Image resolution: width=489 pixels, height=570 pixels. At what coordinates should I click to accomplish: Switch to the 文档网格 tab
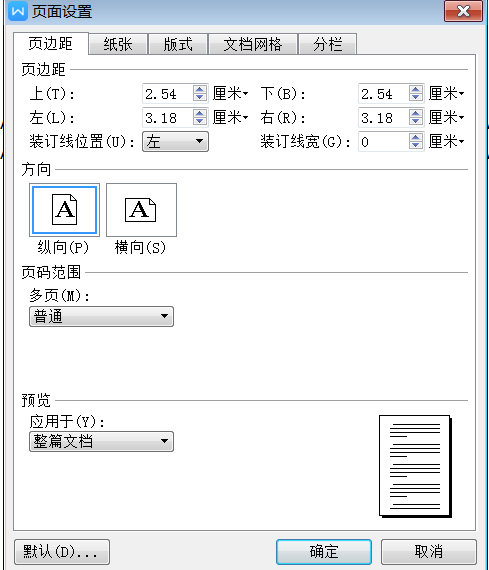pos(253,44)
